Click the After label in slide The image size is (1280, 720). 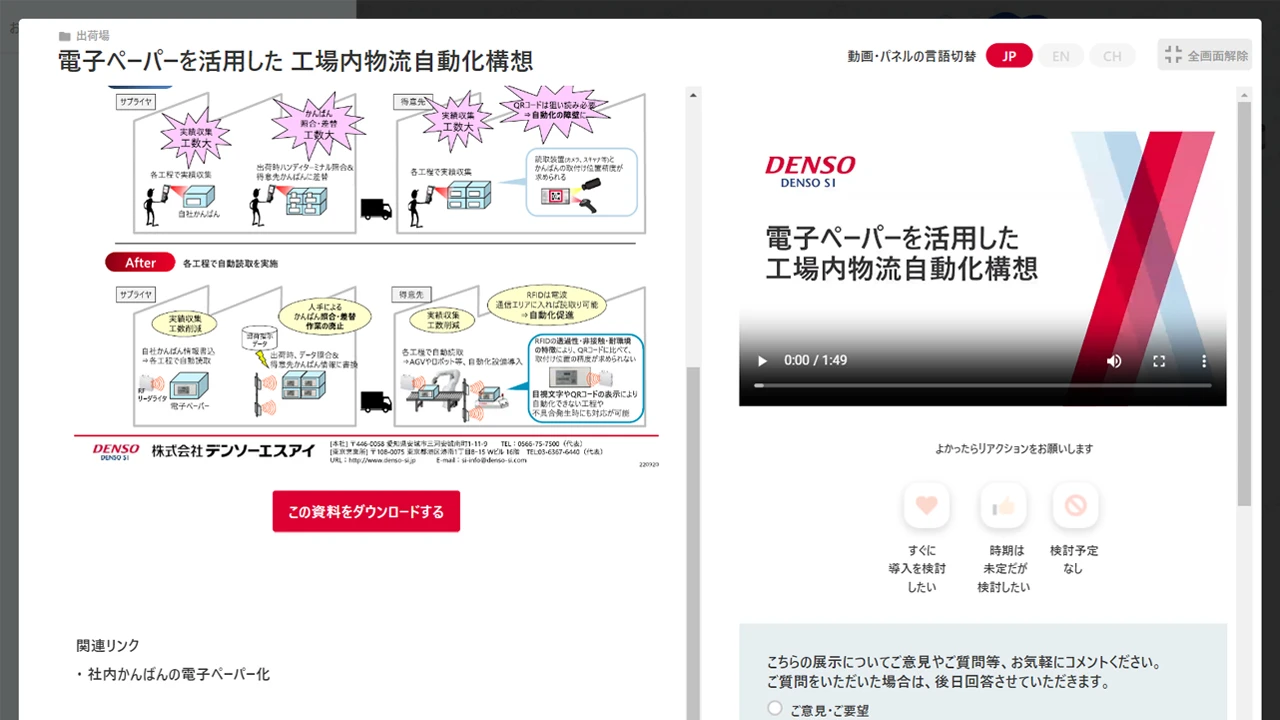coord(140,262)
